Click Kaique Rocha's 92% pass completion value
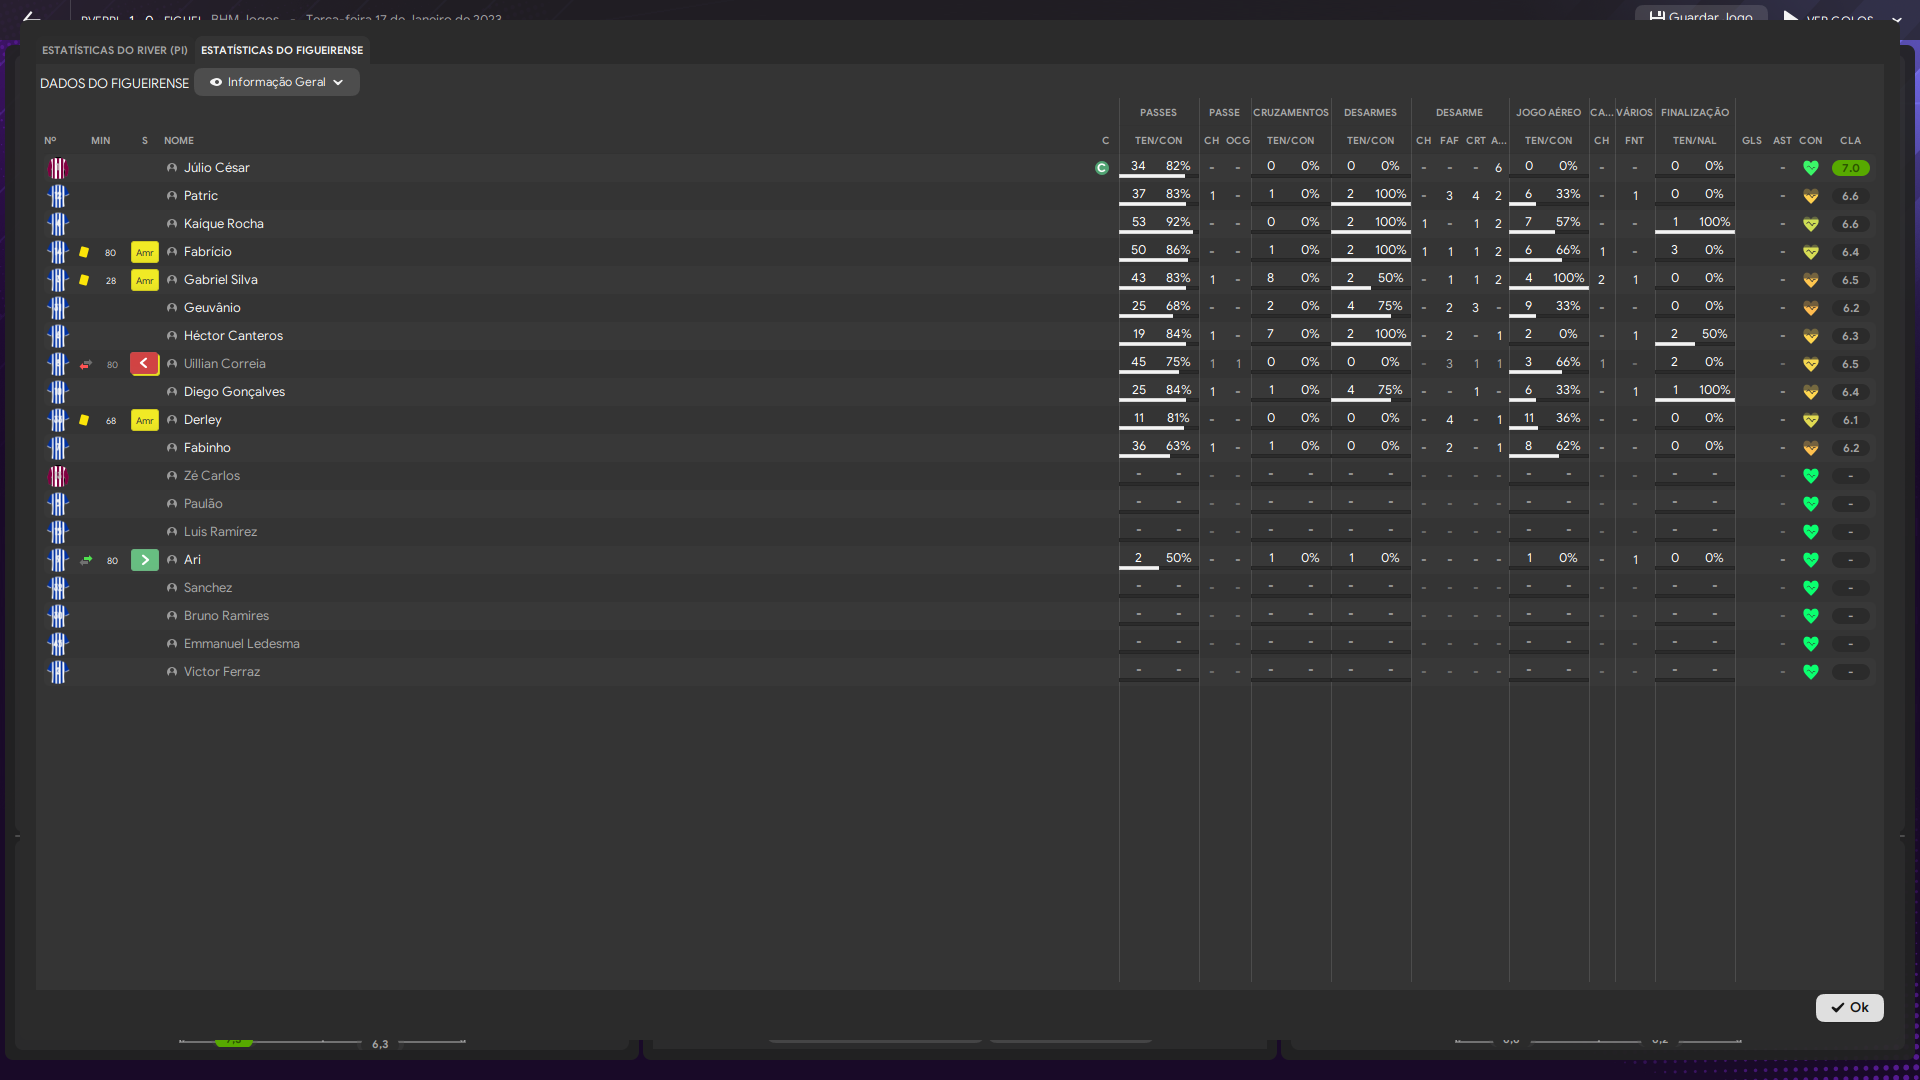Image resolution: width=1920 pixels, height=1080 pixels. 1178,222
